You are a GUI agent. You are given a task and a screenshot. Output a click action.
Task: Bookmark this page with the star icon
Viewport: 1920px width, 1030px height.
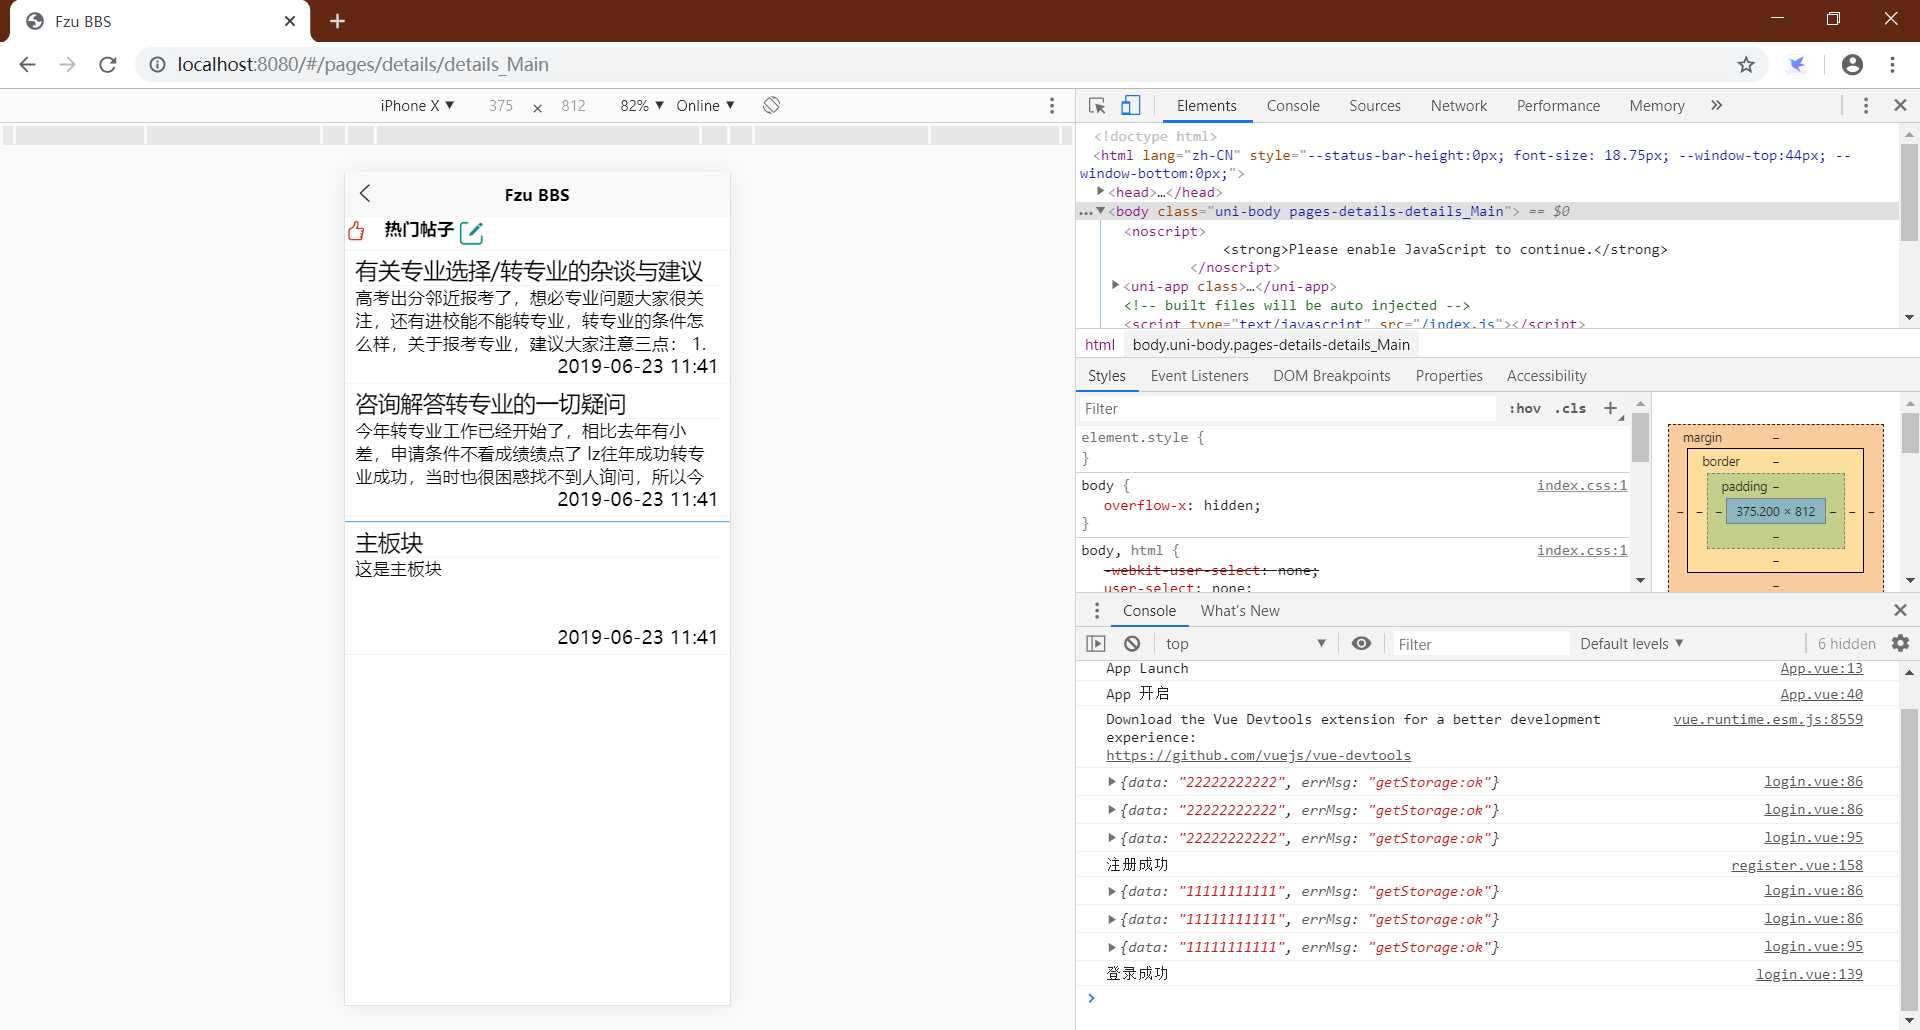1746,64
